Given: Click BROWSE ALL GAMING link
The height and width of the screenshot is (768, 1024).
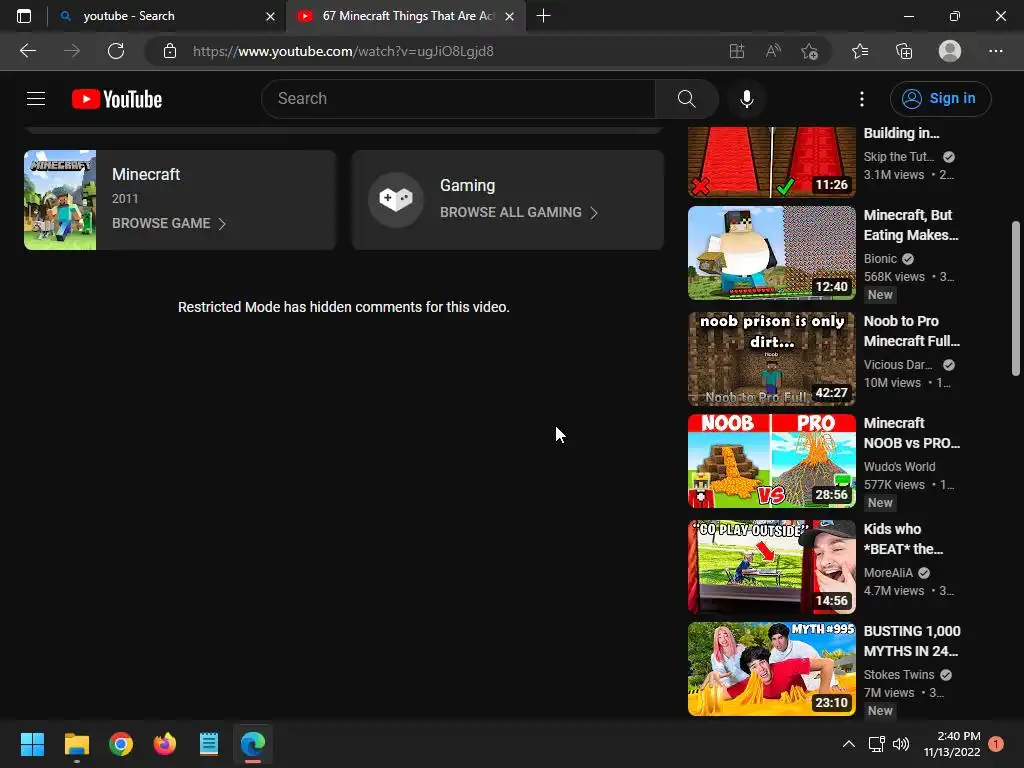Looking at the screenshot, I should tap(511, 212).
